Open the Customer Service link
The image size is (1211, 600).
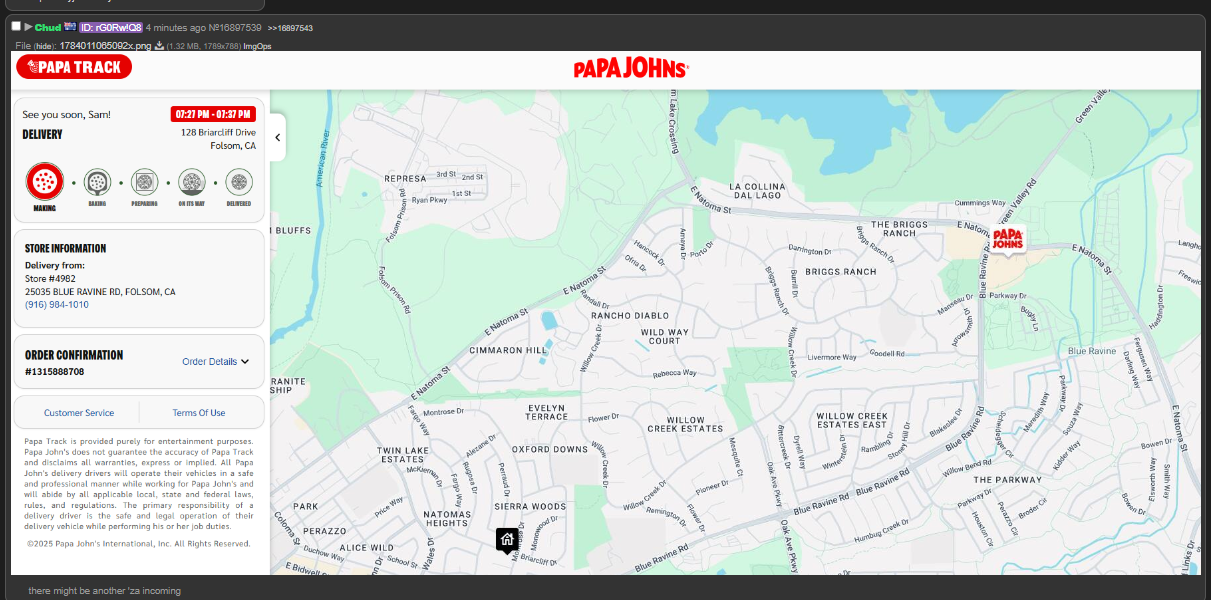pyautogui.click(x=79, y=413)
